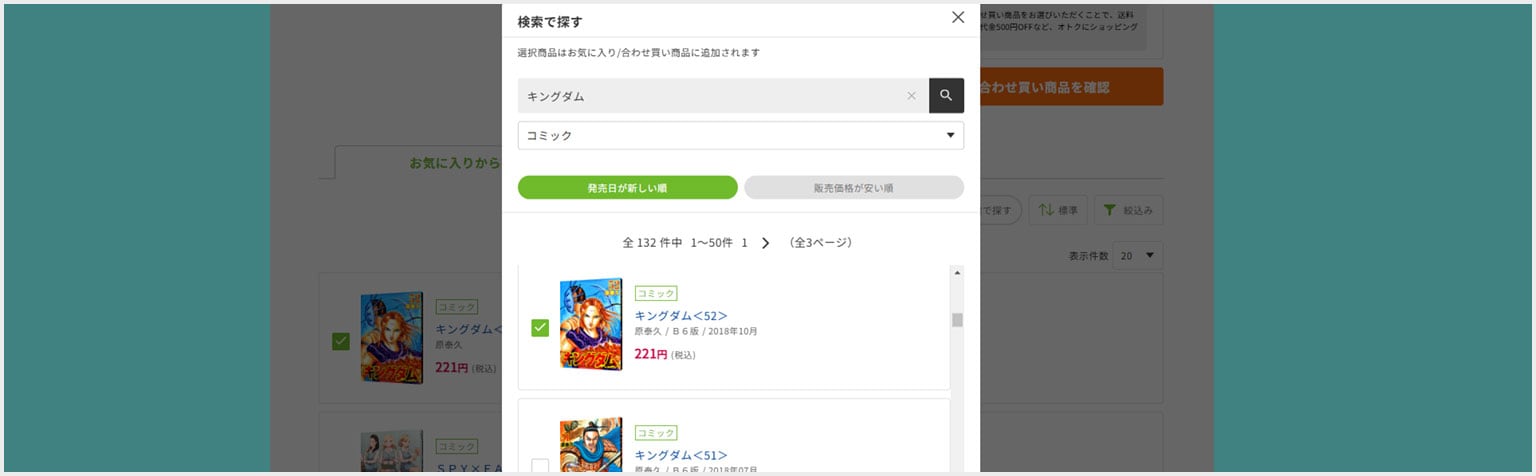Open the コミック category dropdown

point(740,136)
